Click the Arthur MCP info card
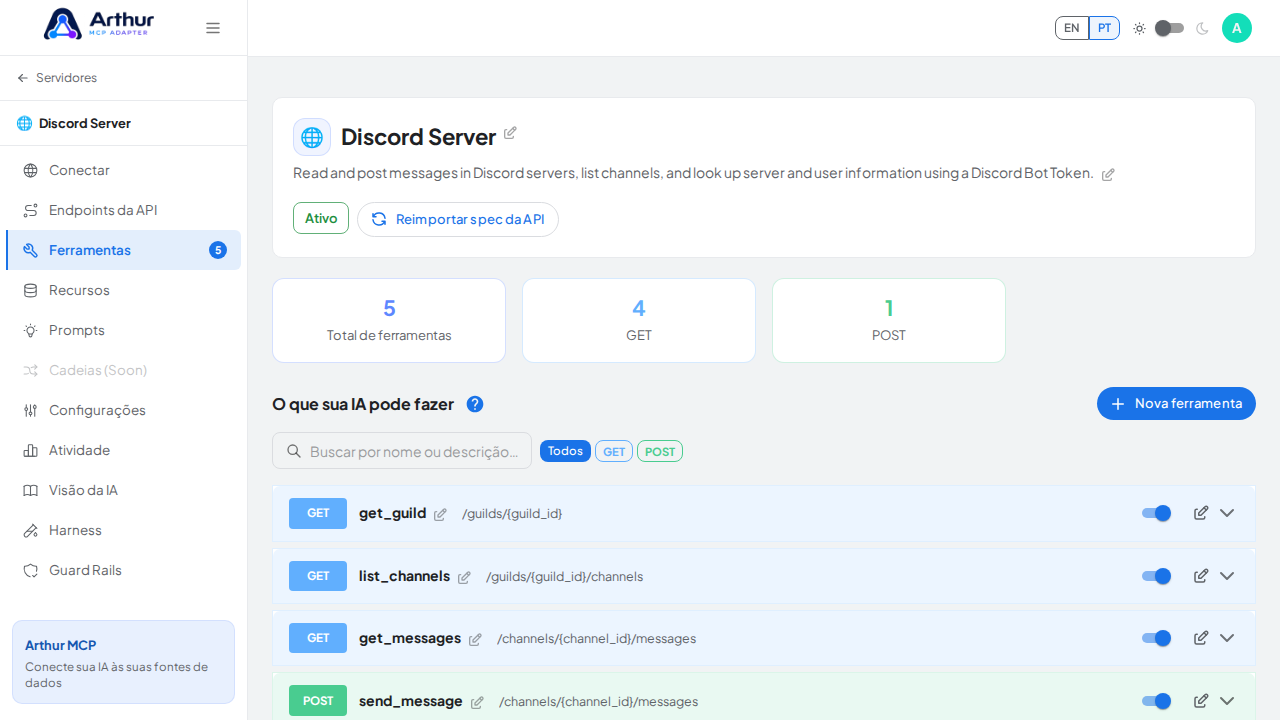This screenshot has height=720, width=1280. (123, 662)
